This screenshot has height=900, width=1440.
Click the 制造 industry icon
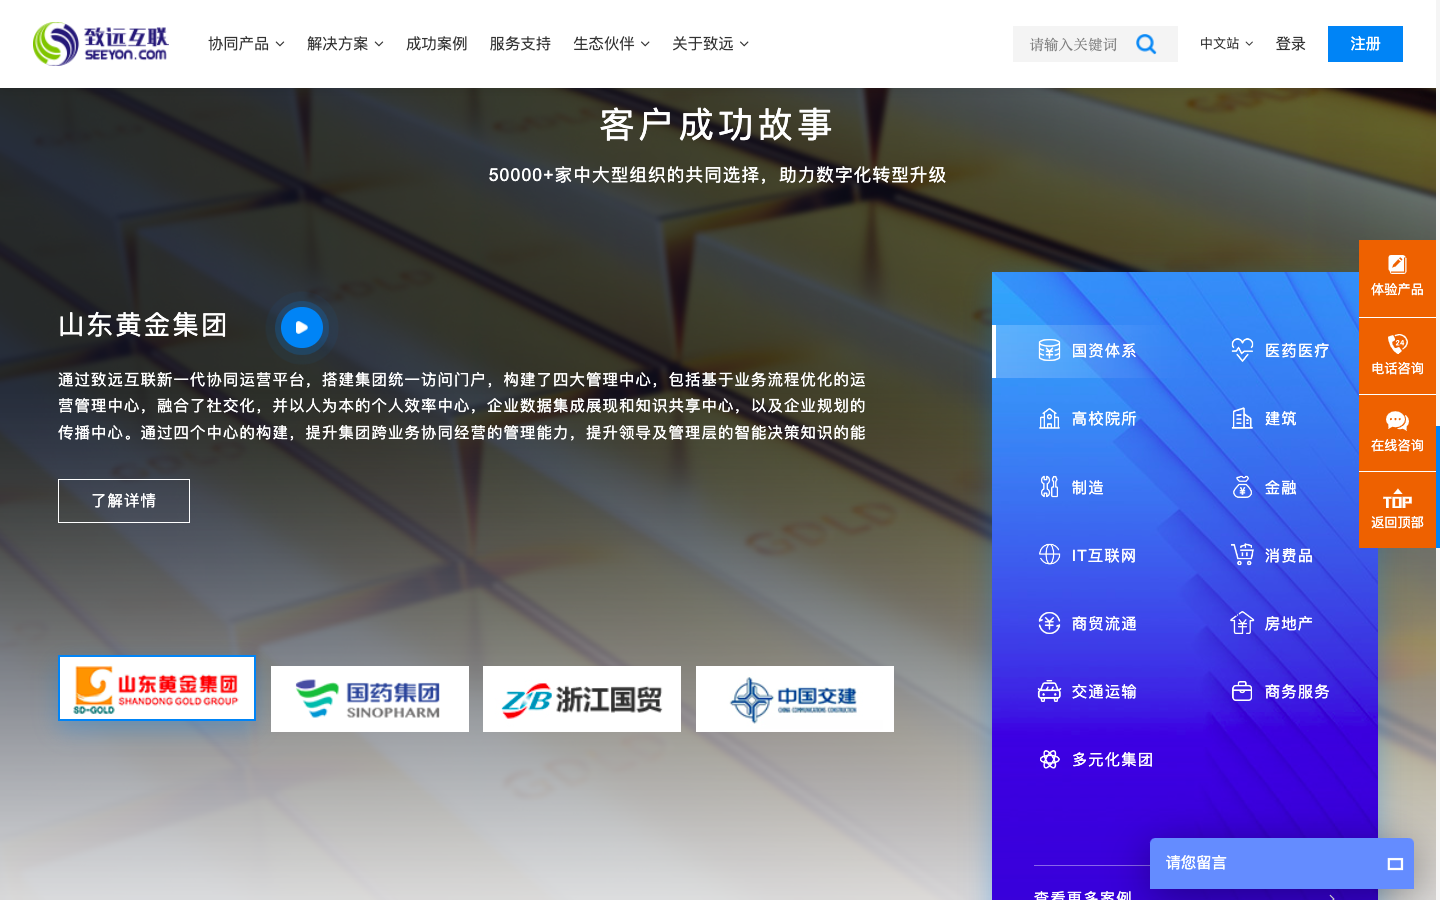[1049, 487]
